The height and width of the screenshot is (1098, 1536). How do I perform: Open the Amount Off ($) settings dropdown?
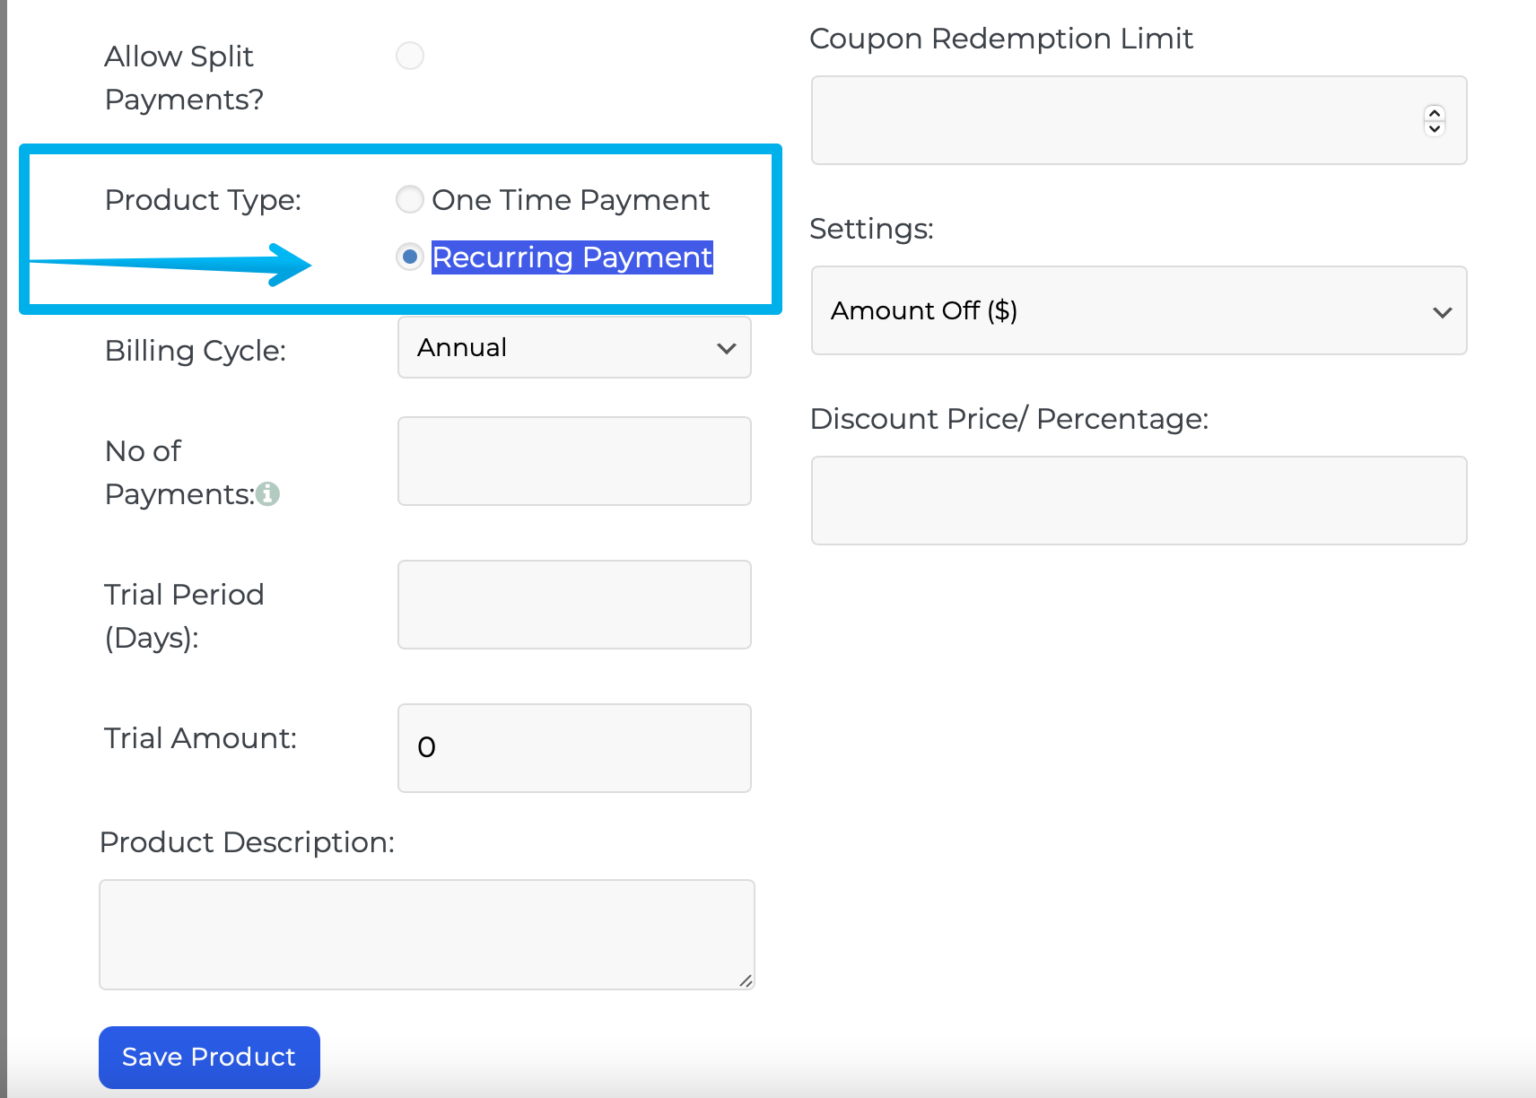pyautogui.click(x=1138, y=310)
